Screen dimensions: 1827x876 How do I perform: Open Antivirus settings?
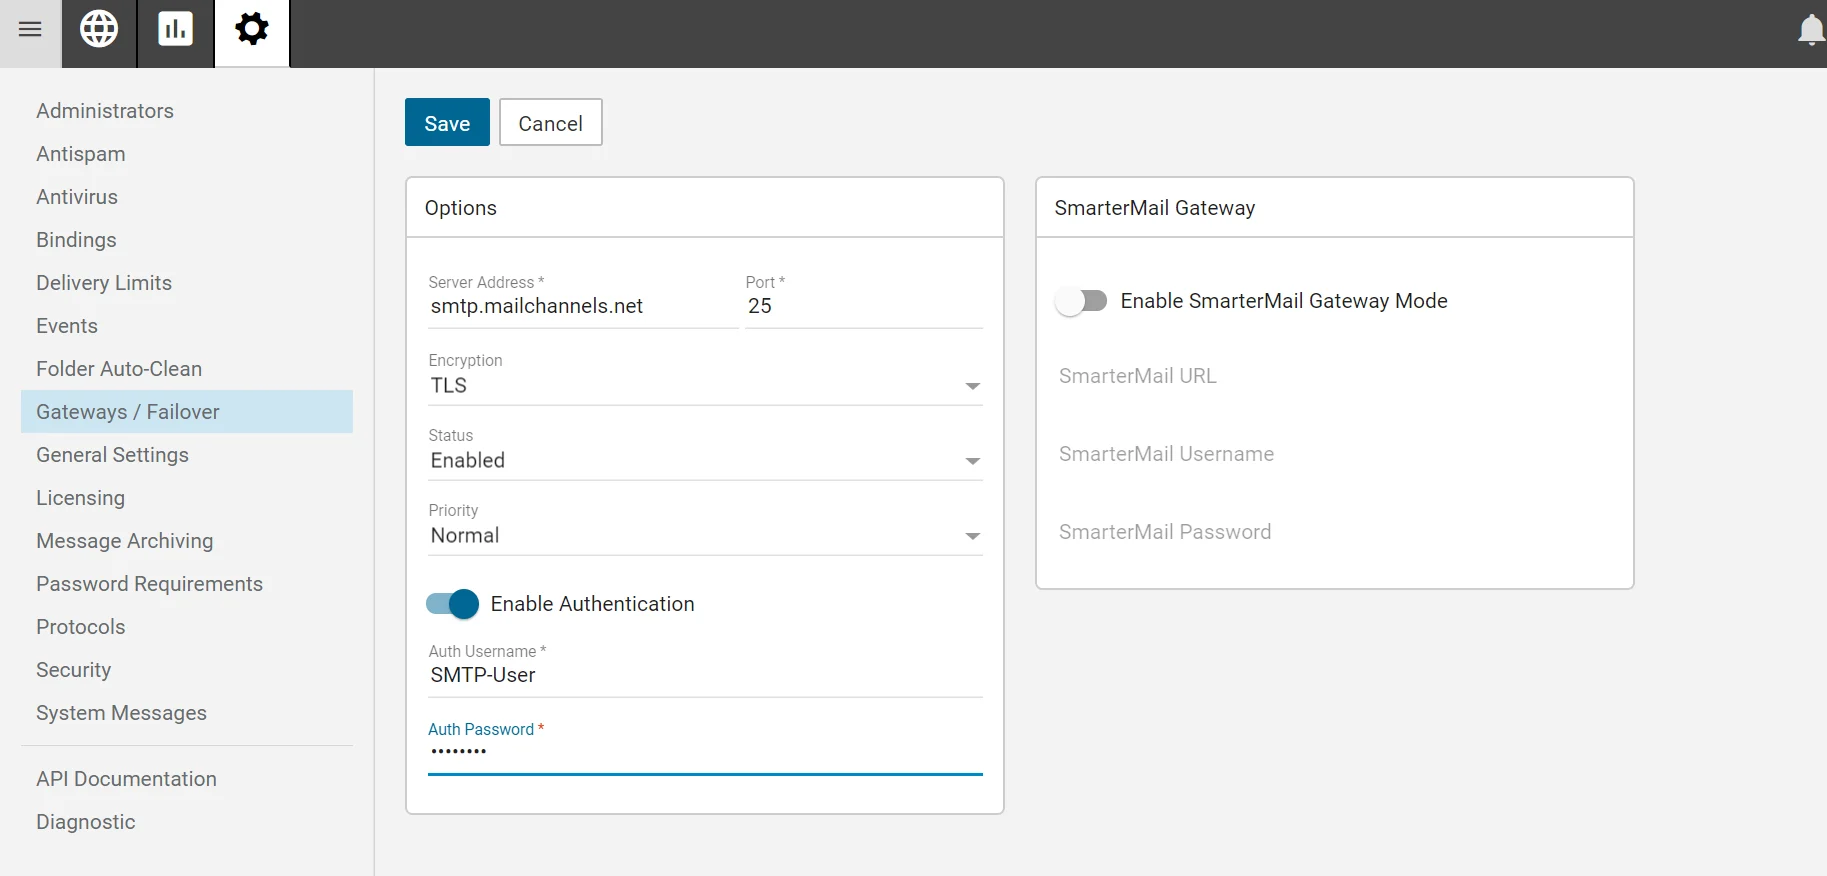77,197
